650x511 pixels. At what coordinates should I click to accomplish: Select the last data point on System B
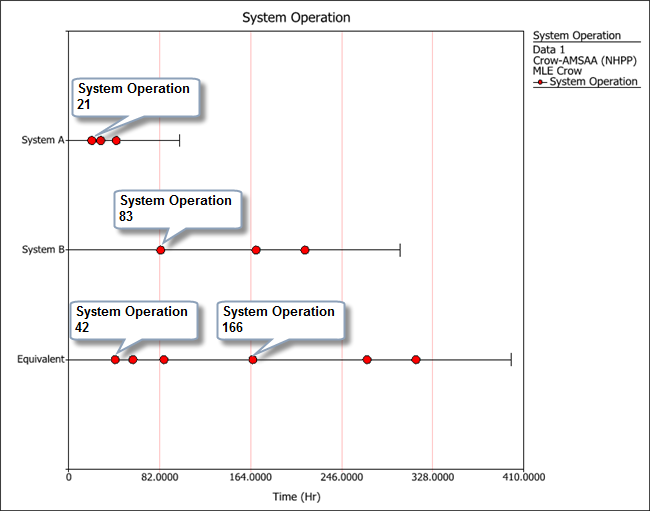pyautogui.click(x=305, y=250)
